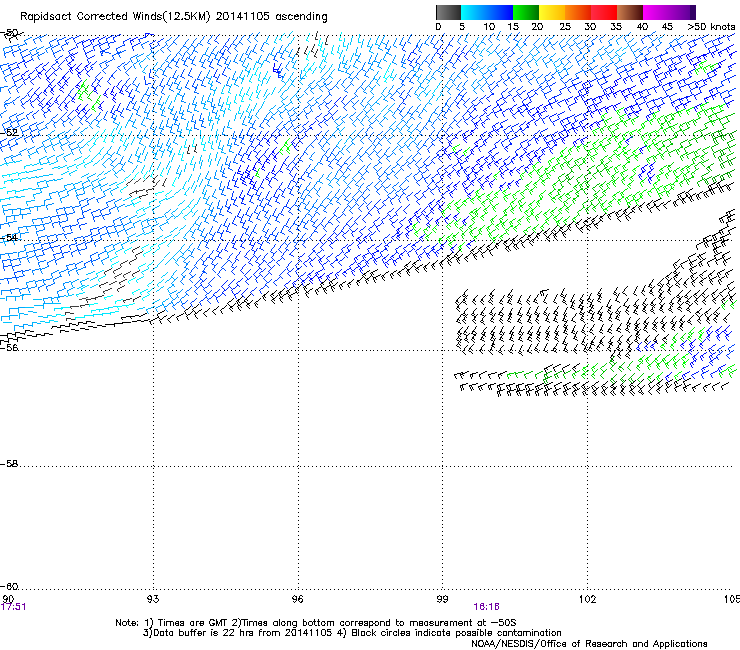Image resolution: width=740 pixels, height=650 pixels.
Task: Click the brown 35-40 knots legend swatch
Action: click(630, 12)
